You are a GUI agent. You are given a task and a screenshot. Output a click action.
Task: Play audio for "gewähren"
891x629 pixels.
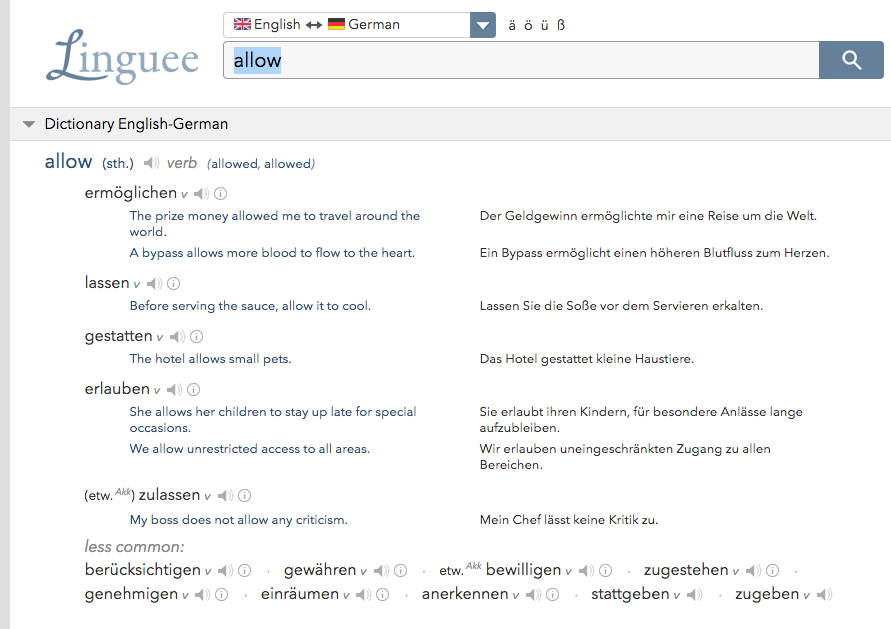pyautogui.click(x=380, y=570)
